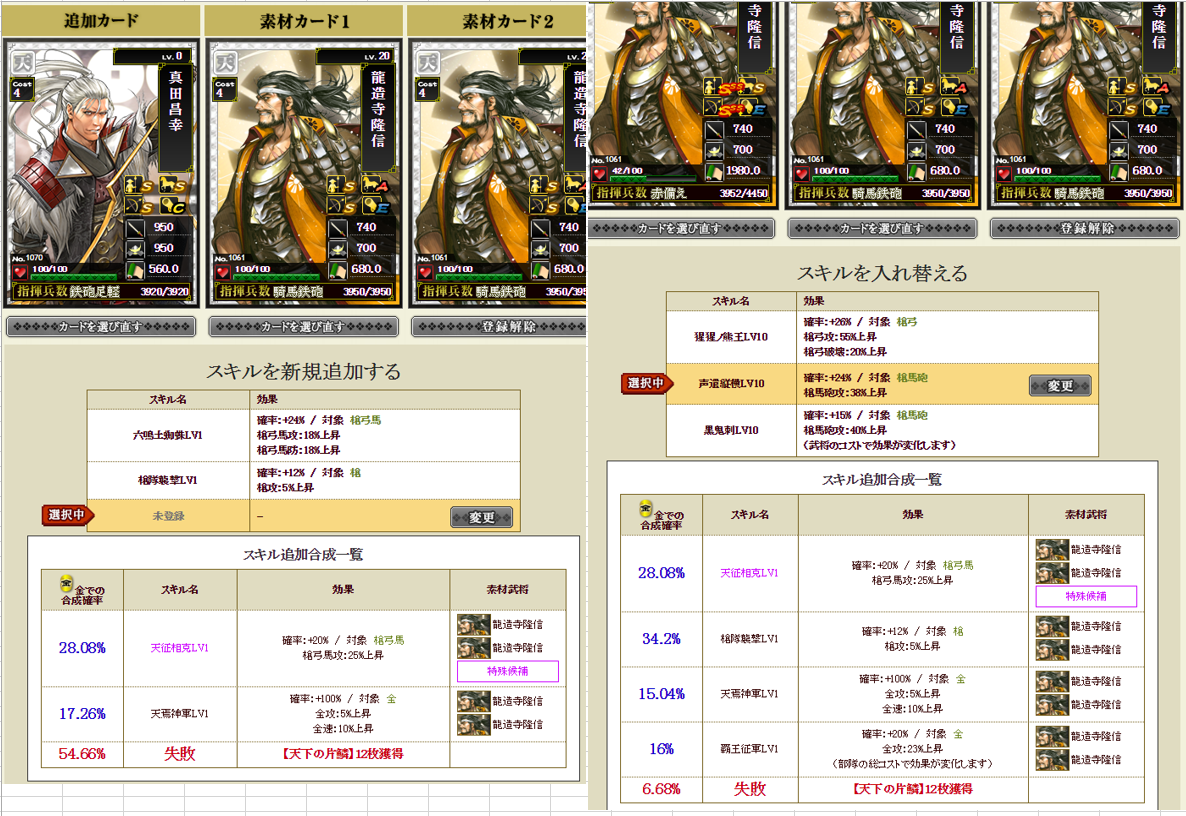Click the red 選択中 marker beside 声追縦横LV10
The image size is (1186, 816).
[x=647, y=383]
